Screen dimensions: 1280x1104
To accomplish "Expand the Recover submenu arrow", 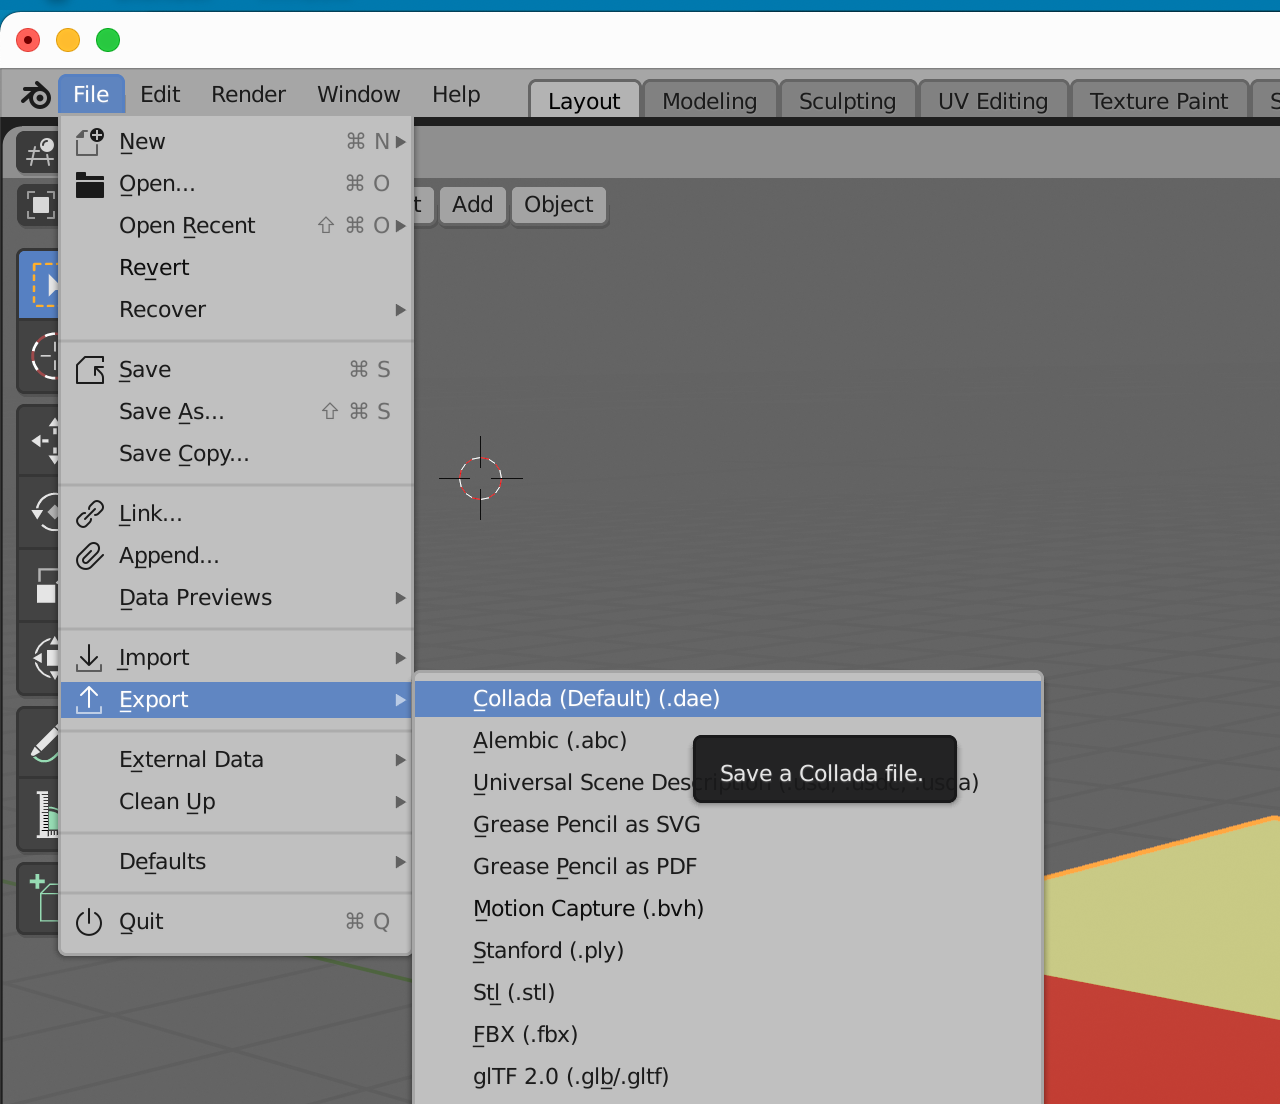I will [x=400, y=310].
